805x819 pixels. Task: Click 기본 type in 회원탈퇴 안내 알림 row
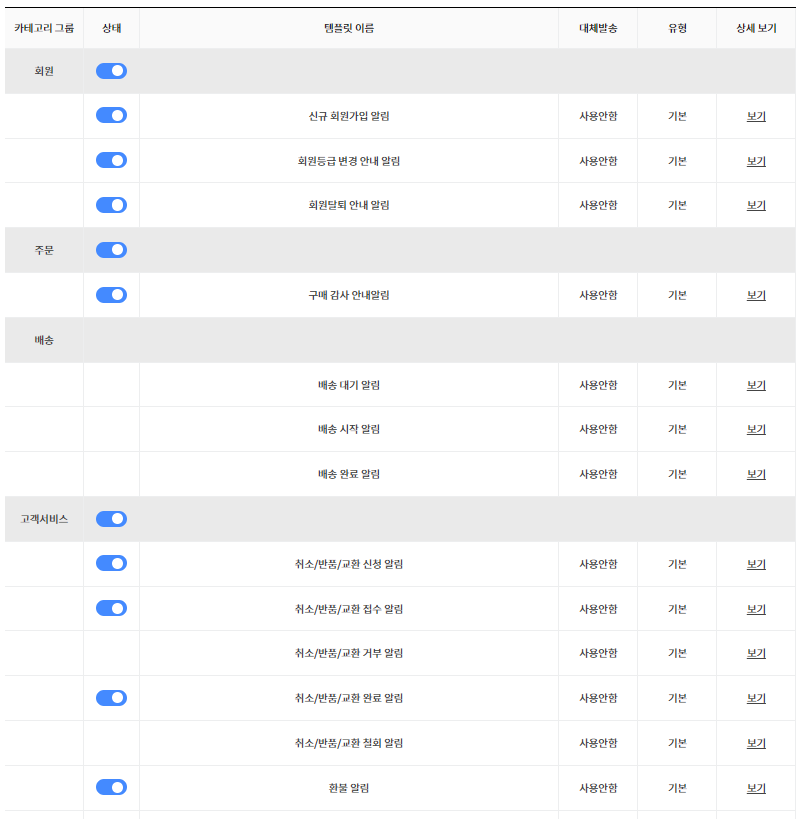point(677,205)
